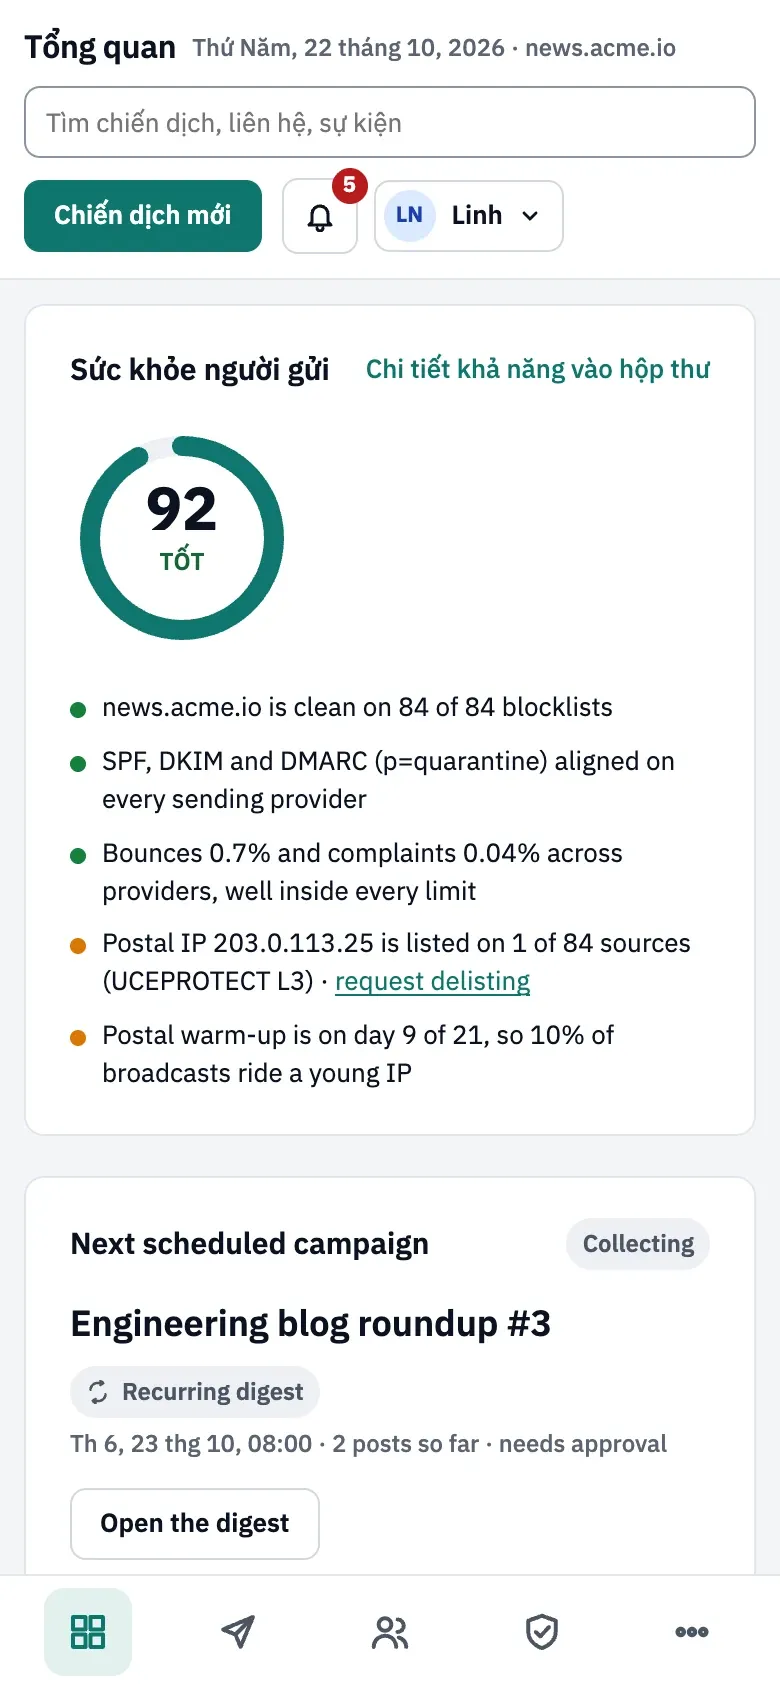The width and height of the screenshot is (780, 1688).
Task: Open the dashboard grid tab
Action: click(88, 1632)
